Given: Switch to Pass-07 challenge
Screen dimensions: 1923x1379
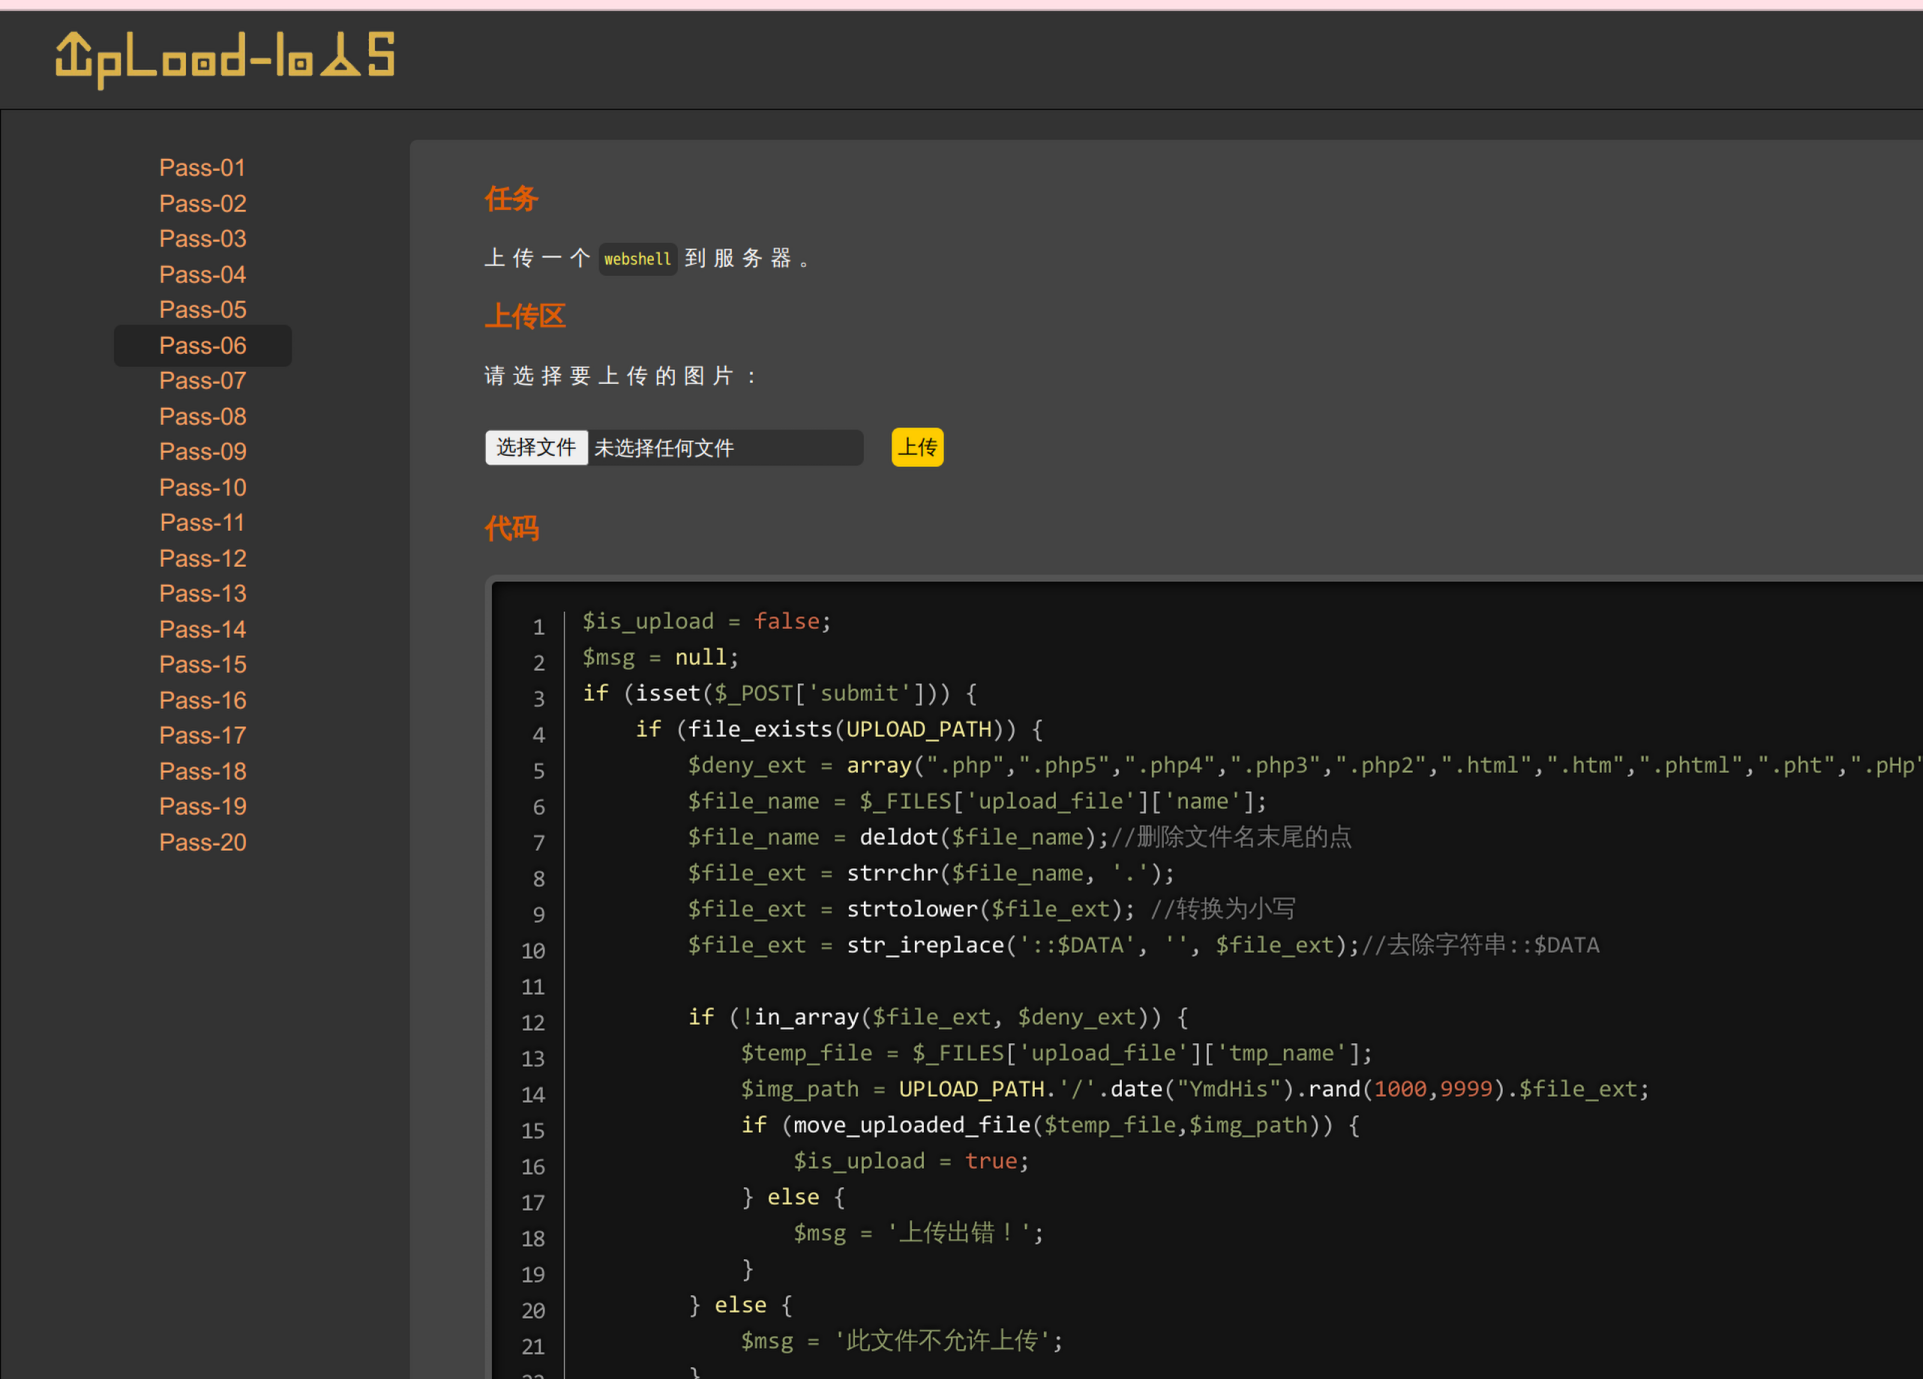Looking at the screenshot, I should point(202,381).
